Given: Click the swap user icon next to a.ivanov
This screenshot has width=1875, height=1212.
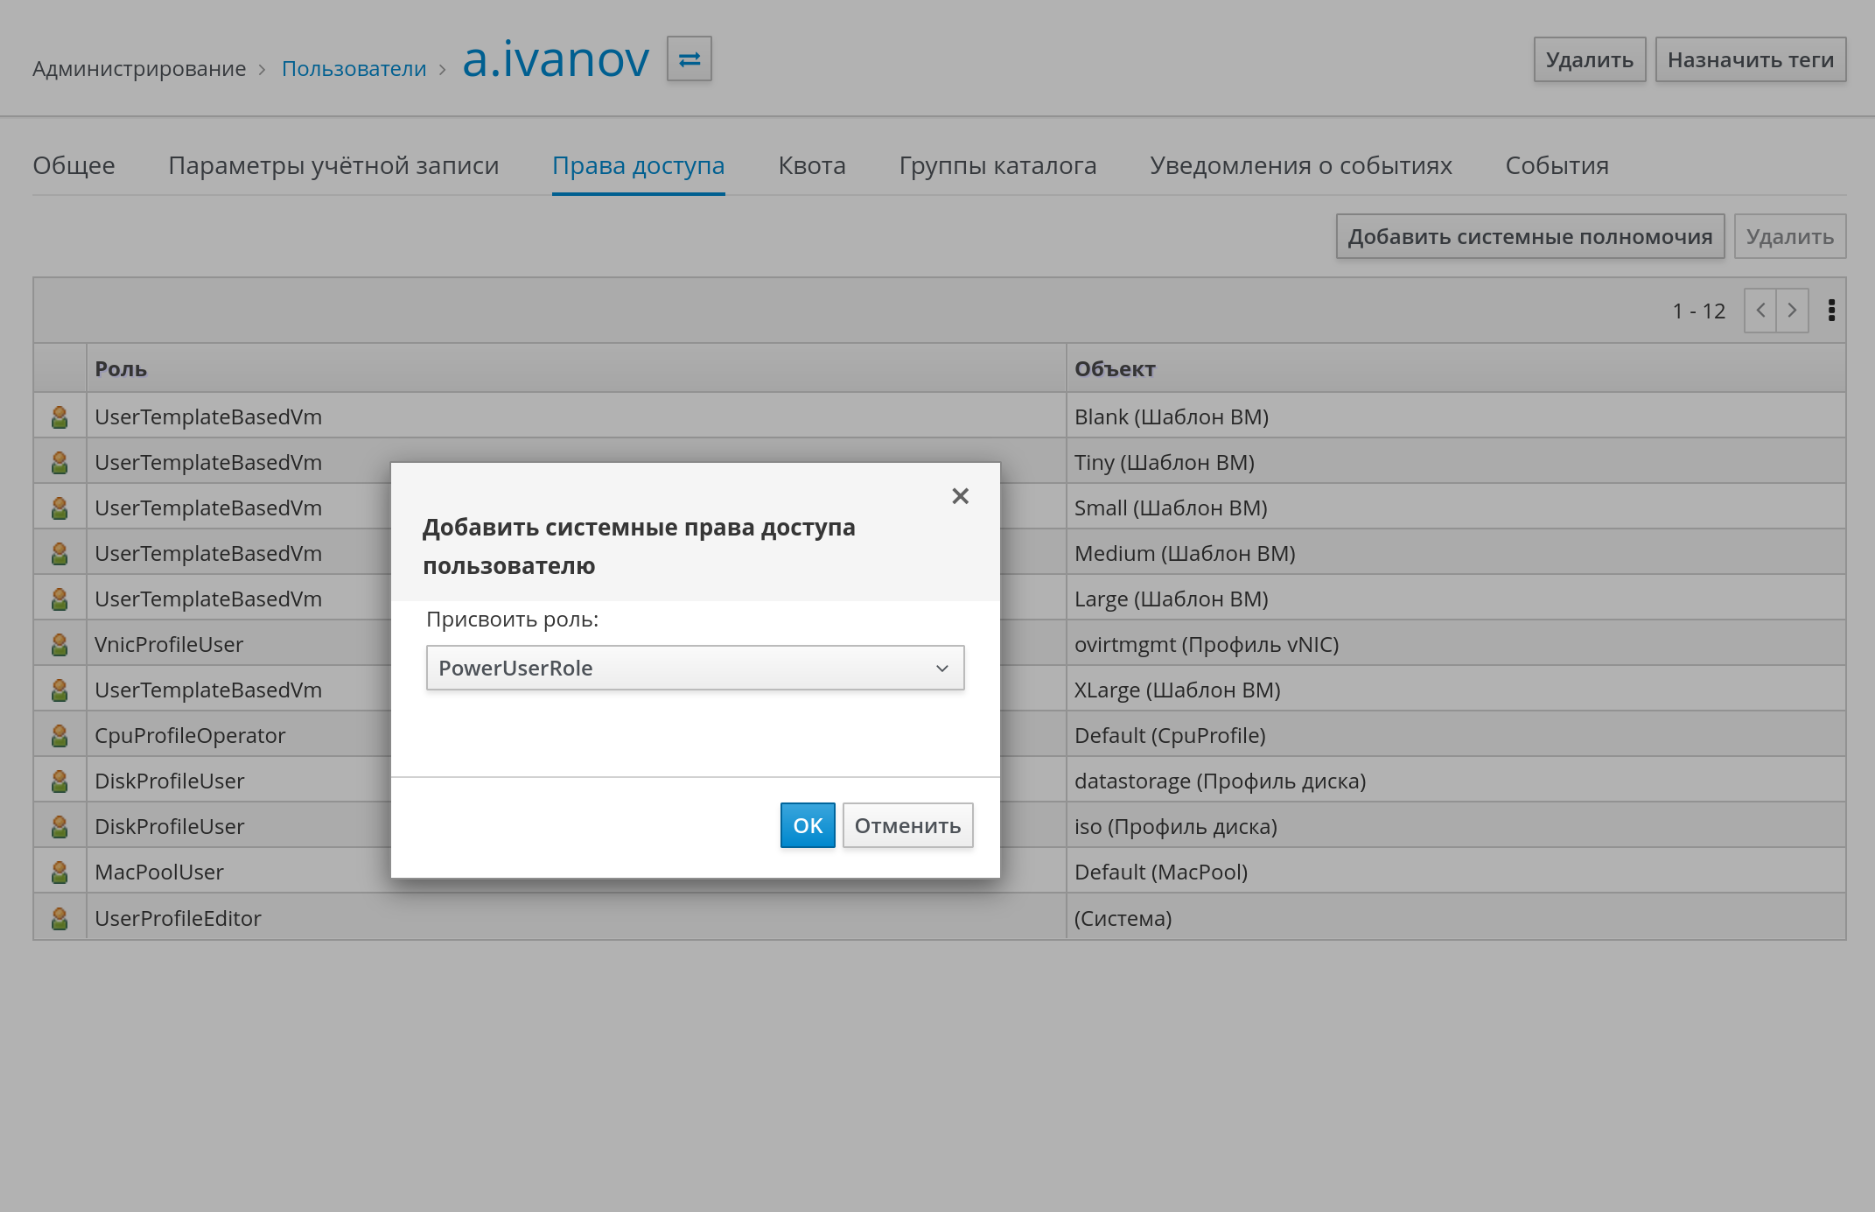Looking at the screenshot, I should (689, 59).
